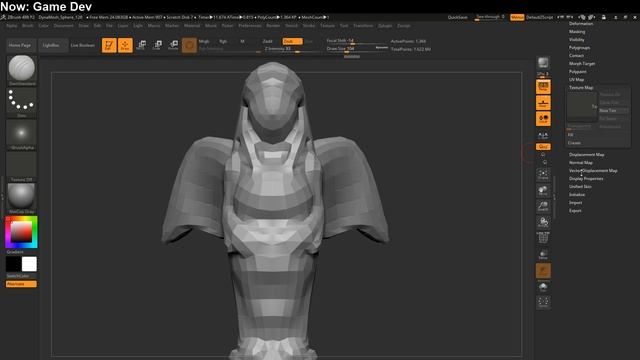
Task: Click the Zoom3D icon in the right shelf
Action: [x=543, y=207]
